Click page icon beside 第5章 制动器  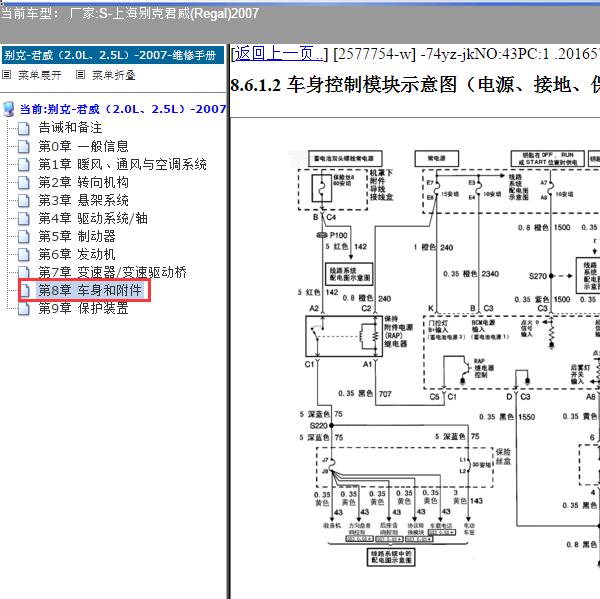coord(24,237)
